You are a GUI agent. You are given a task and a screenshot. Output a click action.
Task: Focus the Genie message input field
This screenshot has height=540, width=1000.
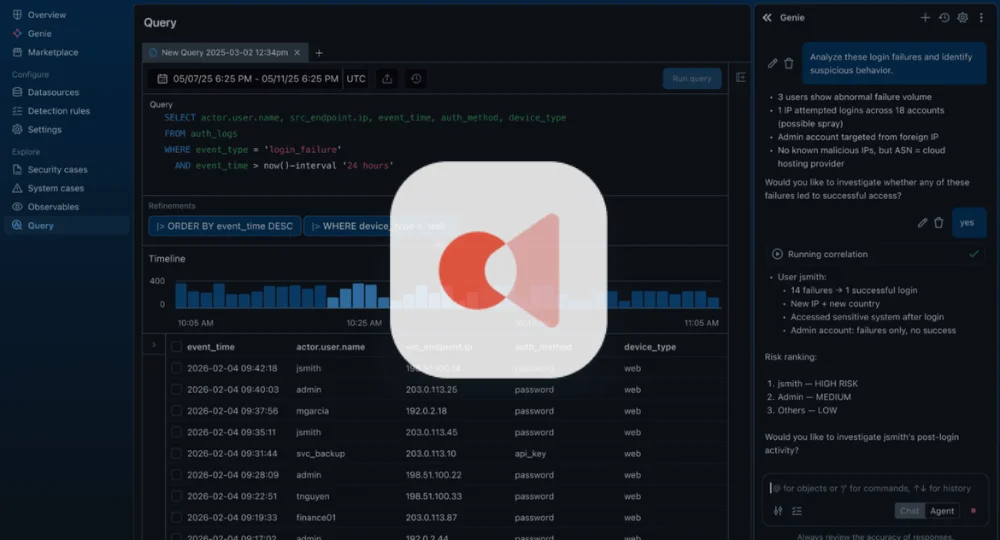(x=875, y=488)
